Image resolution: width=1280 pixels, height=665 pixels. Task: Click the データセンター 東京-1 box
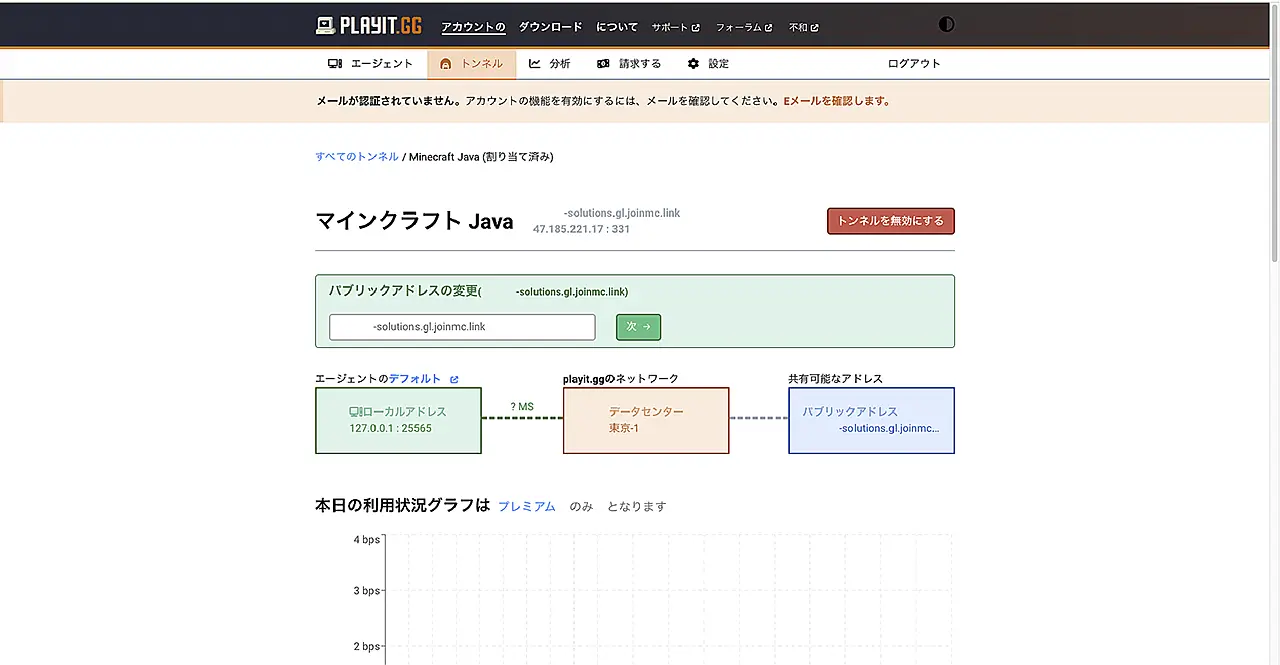[646, 420]
